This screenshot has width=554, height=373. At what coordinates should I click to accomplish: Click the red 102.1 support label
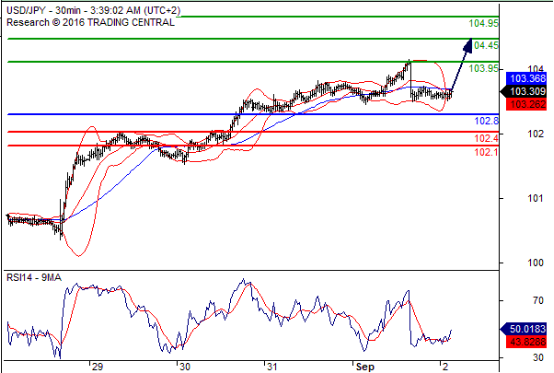487,152
